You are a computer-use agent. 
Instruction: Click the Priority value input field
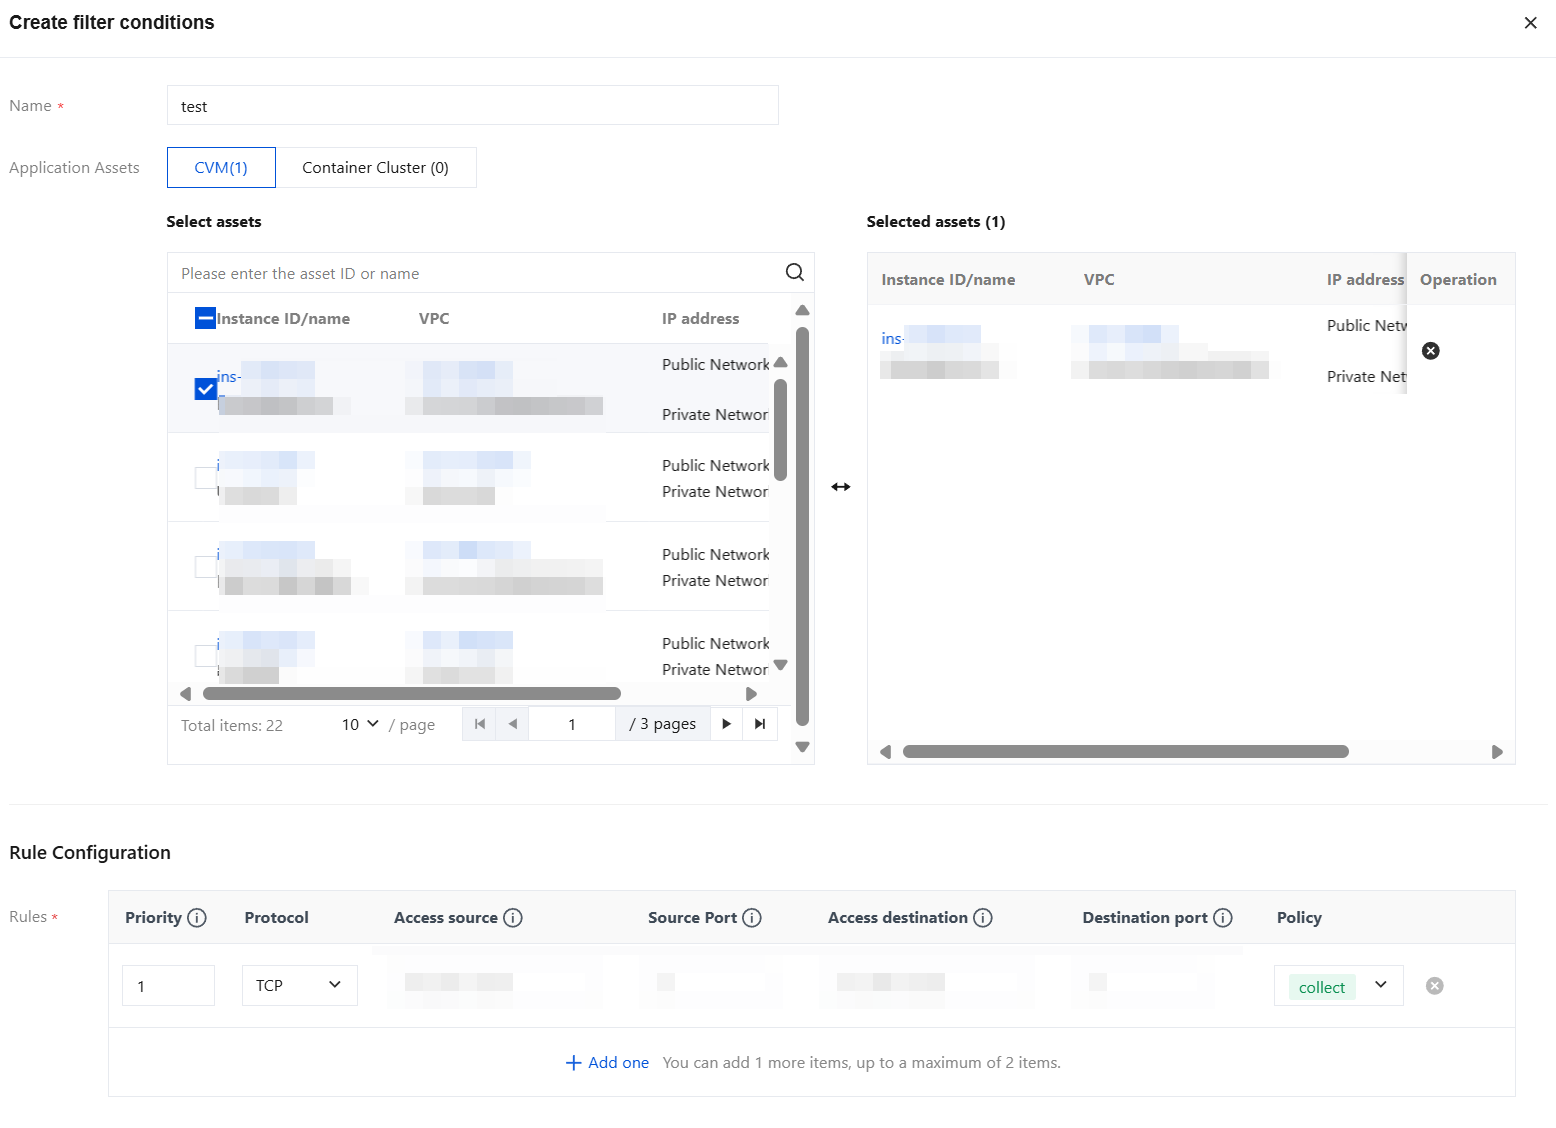coord(168,986)
